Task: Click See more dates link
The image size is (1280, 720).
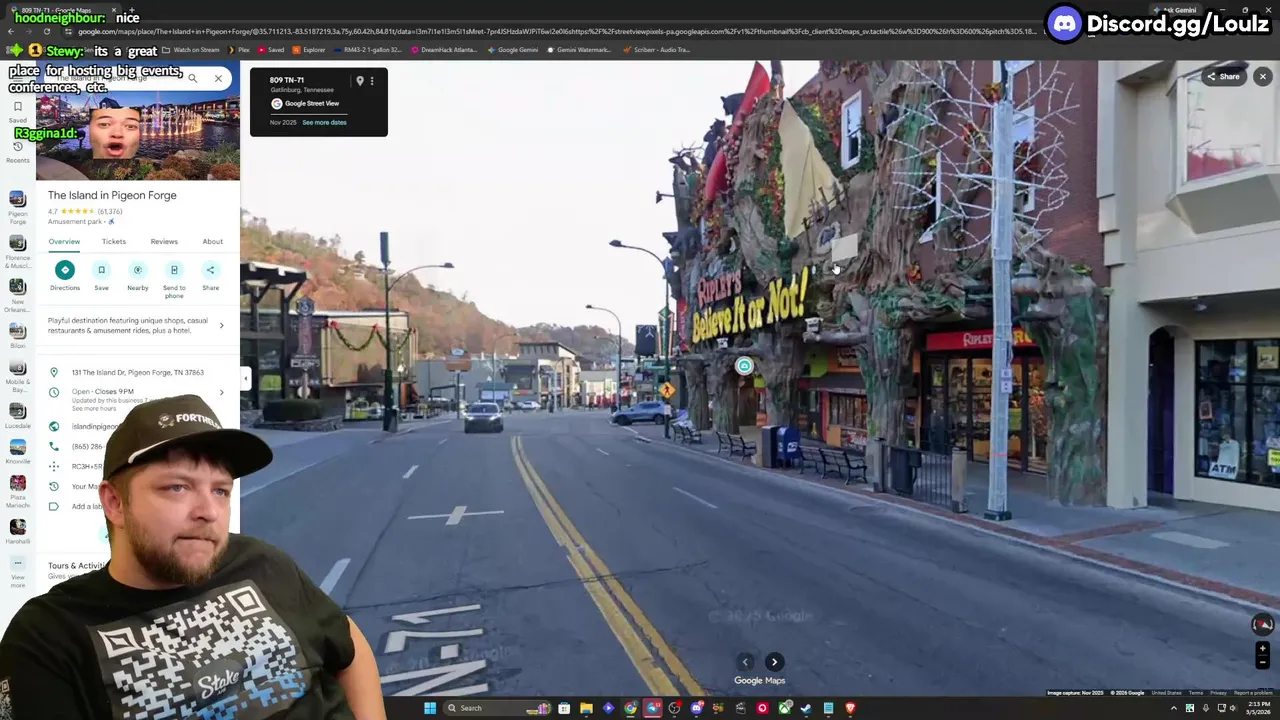Action: [x=324, y=122]
